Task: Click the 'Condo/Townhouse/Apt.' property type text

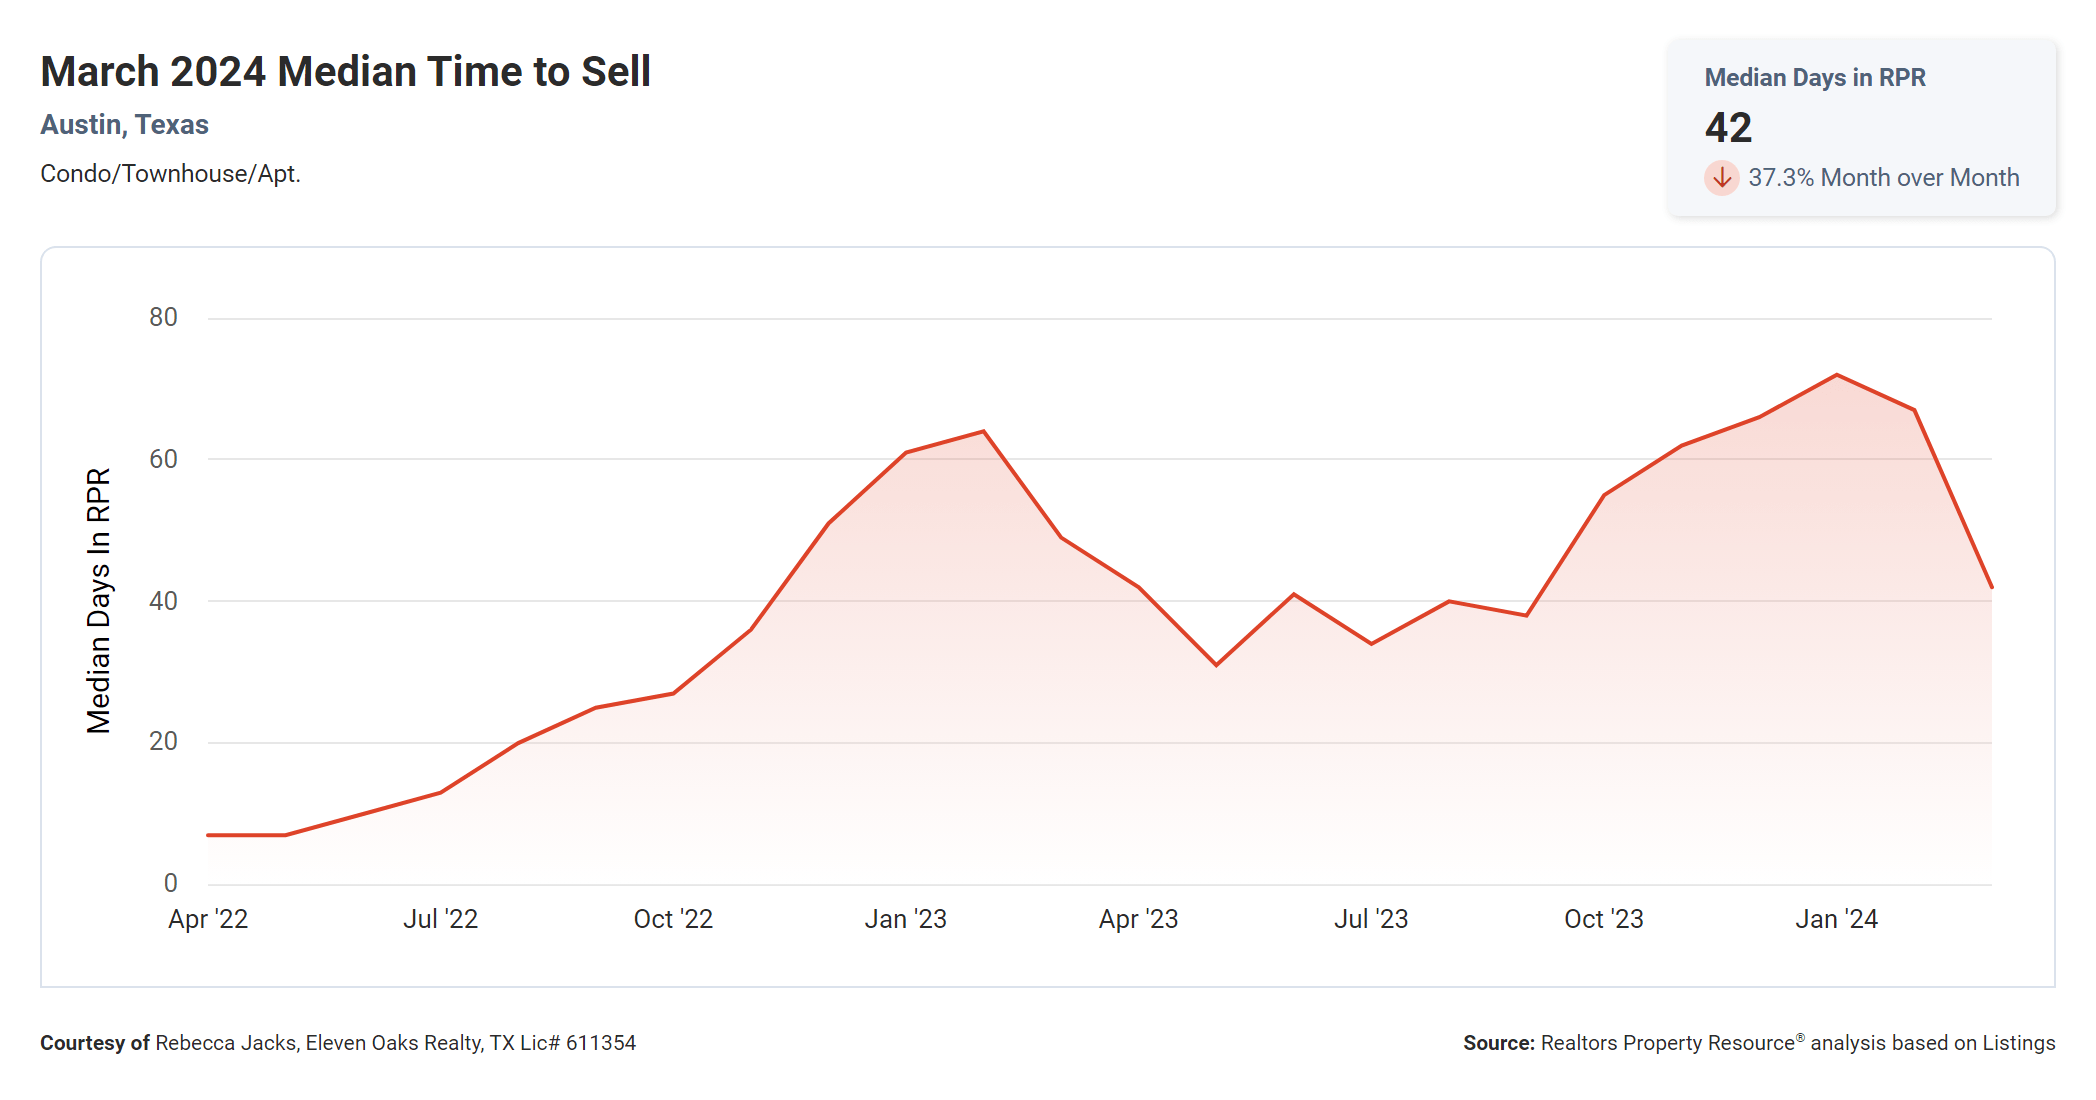Action: (170, 174)
